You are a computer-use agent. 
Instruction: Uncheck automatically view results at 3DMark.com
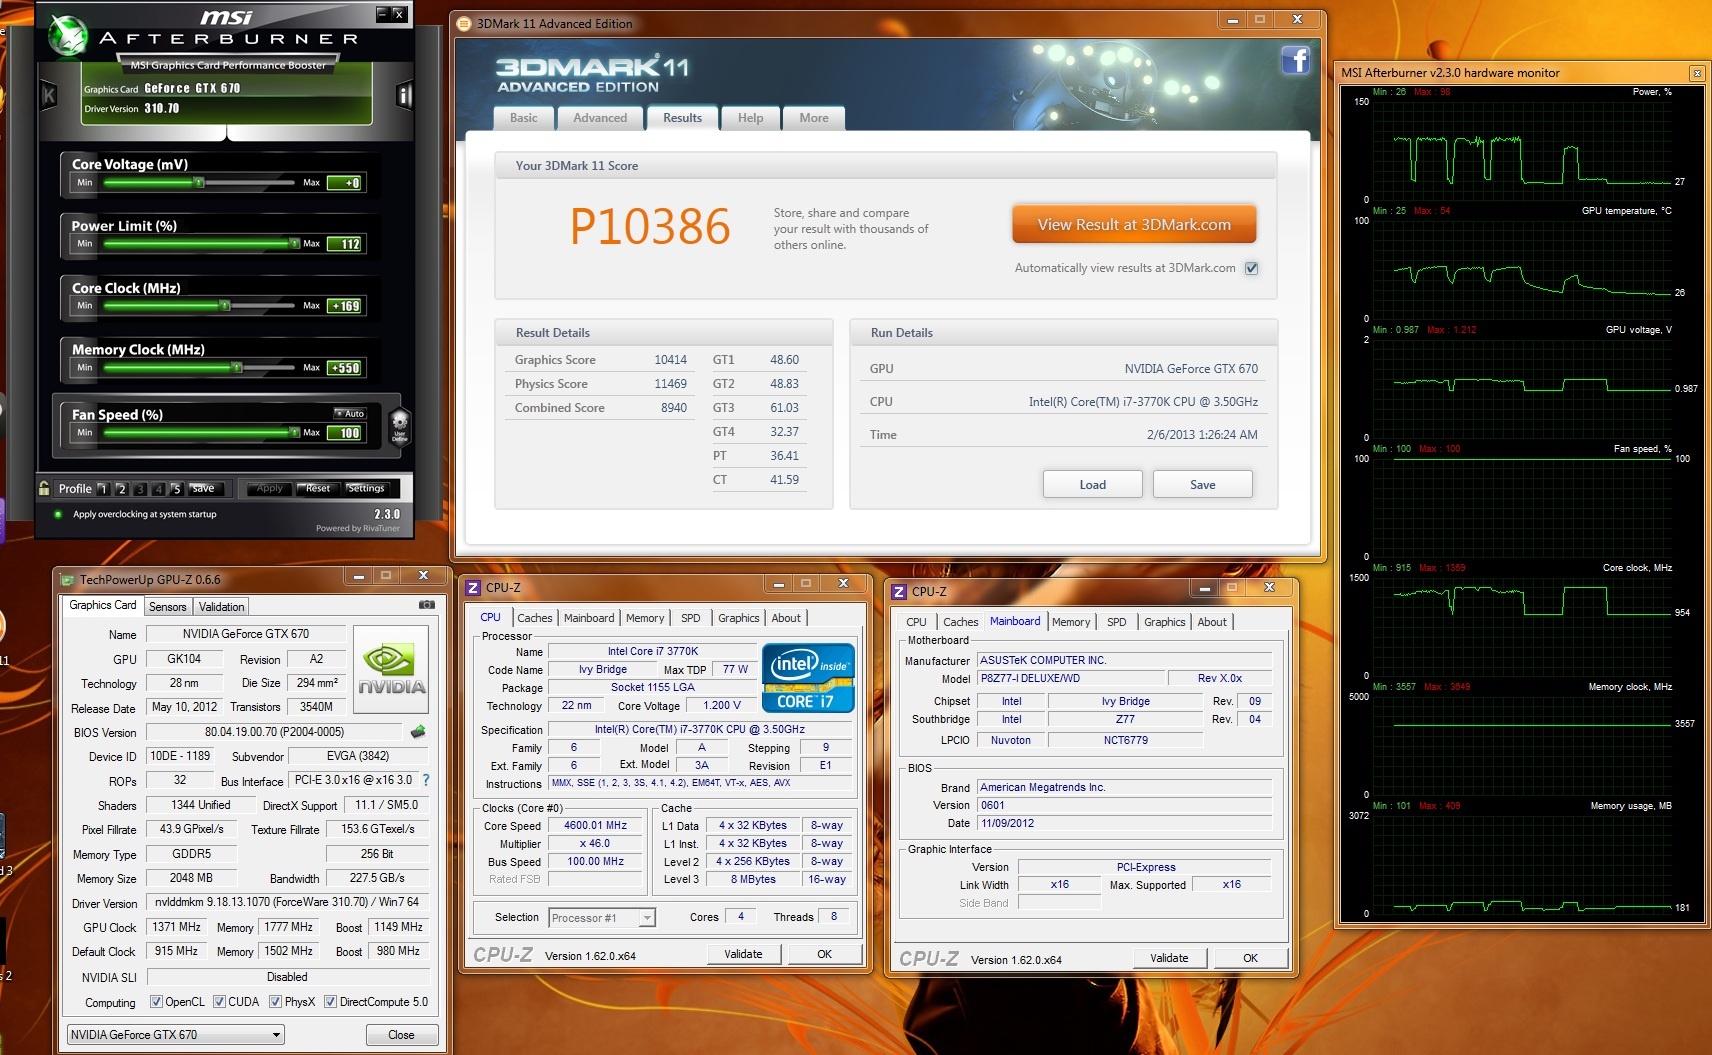click(1251, 268)
